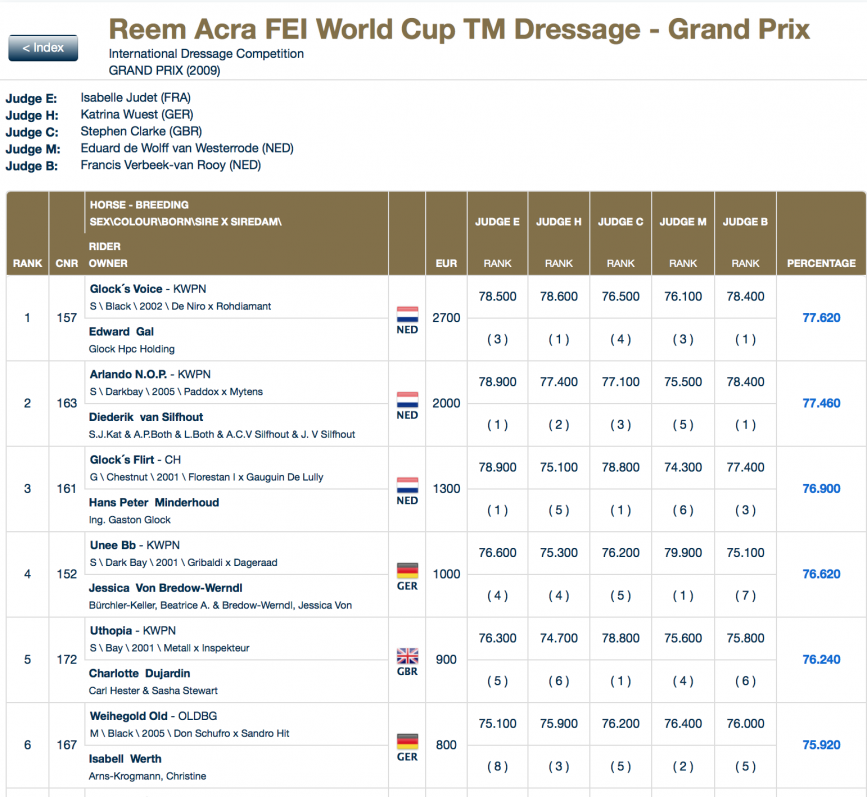The image size is (867, 797).
Task: Click the JUDGE M column header
Action: 683,222
